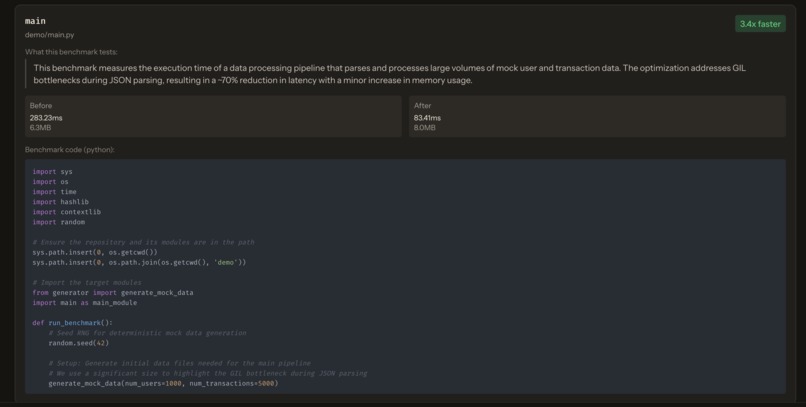Click the 'def run_benchmark():' line
The height and width of the screenshot is (407, 806).
(x=72, y=323)
